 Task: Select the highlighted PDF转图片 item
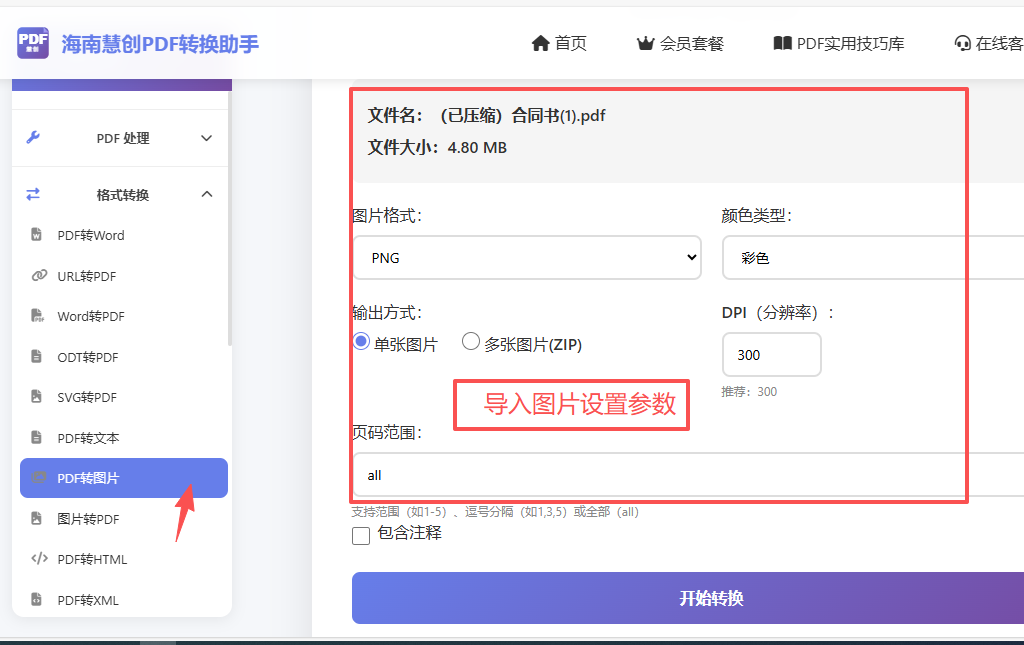[x=123, y=478]
